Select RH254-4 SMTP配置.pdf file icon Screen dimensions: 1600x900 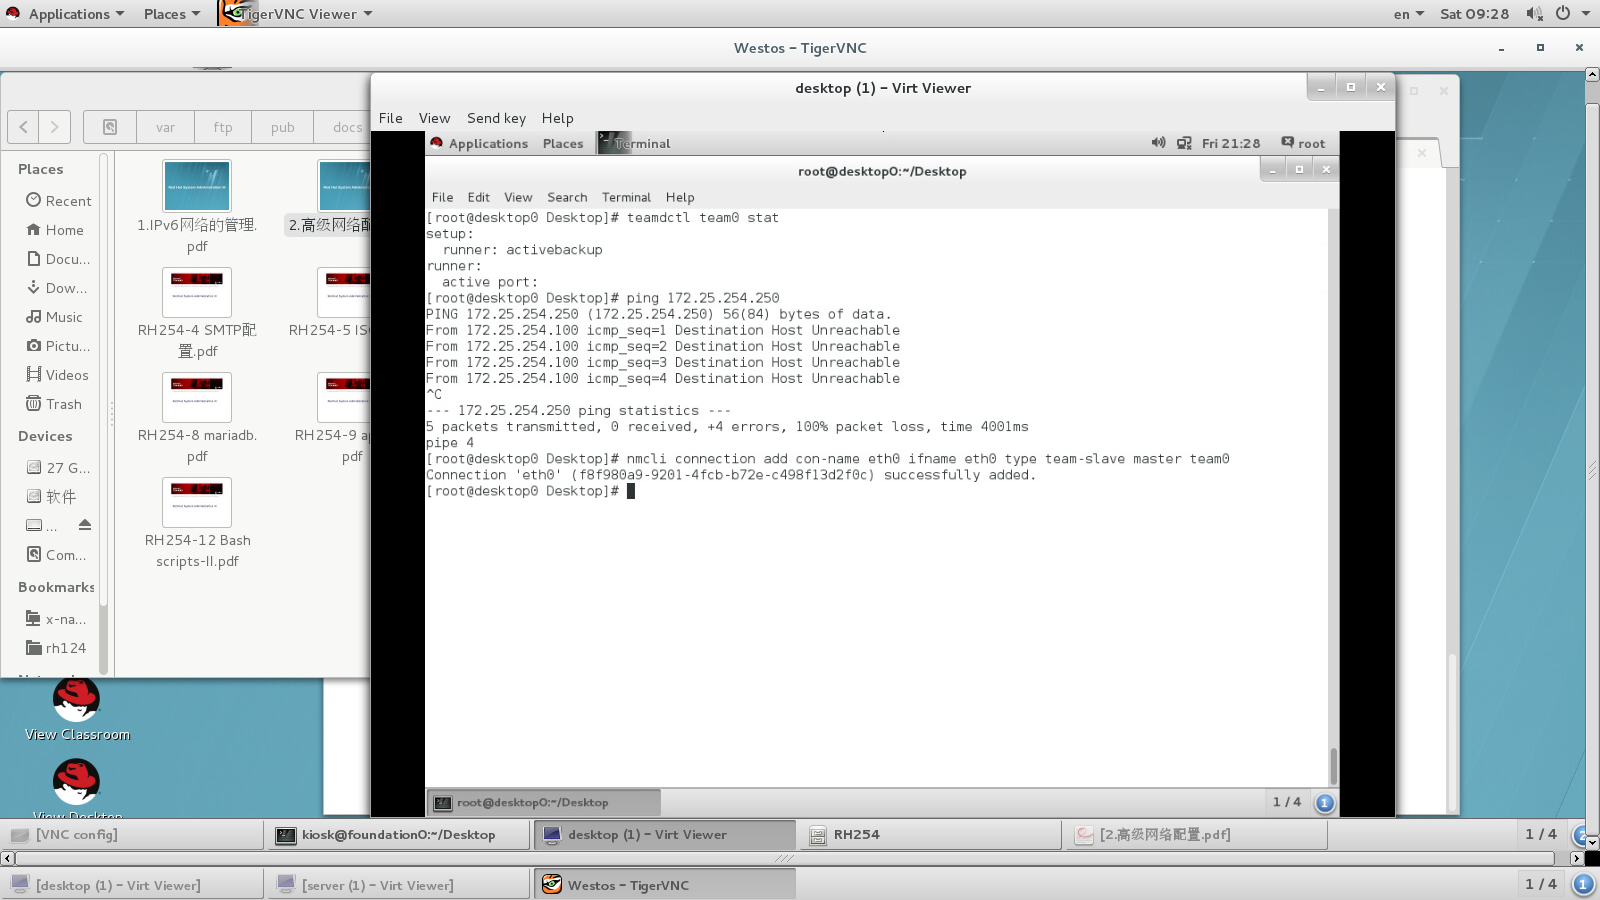pos(197,292)
